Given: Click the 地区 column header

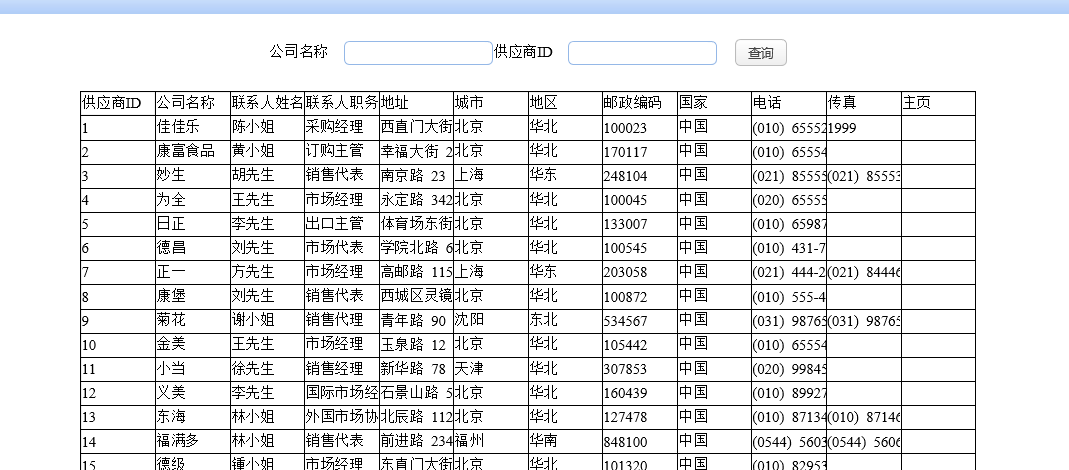Looking at the screenshot, I should tap(565, 104).
